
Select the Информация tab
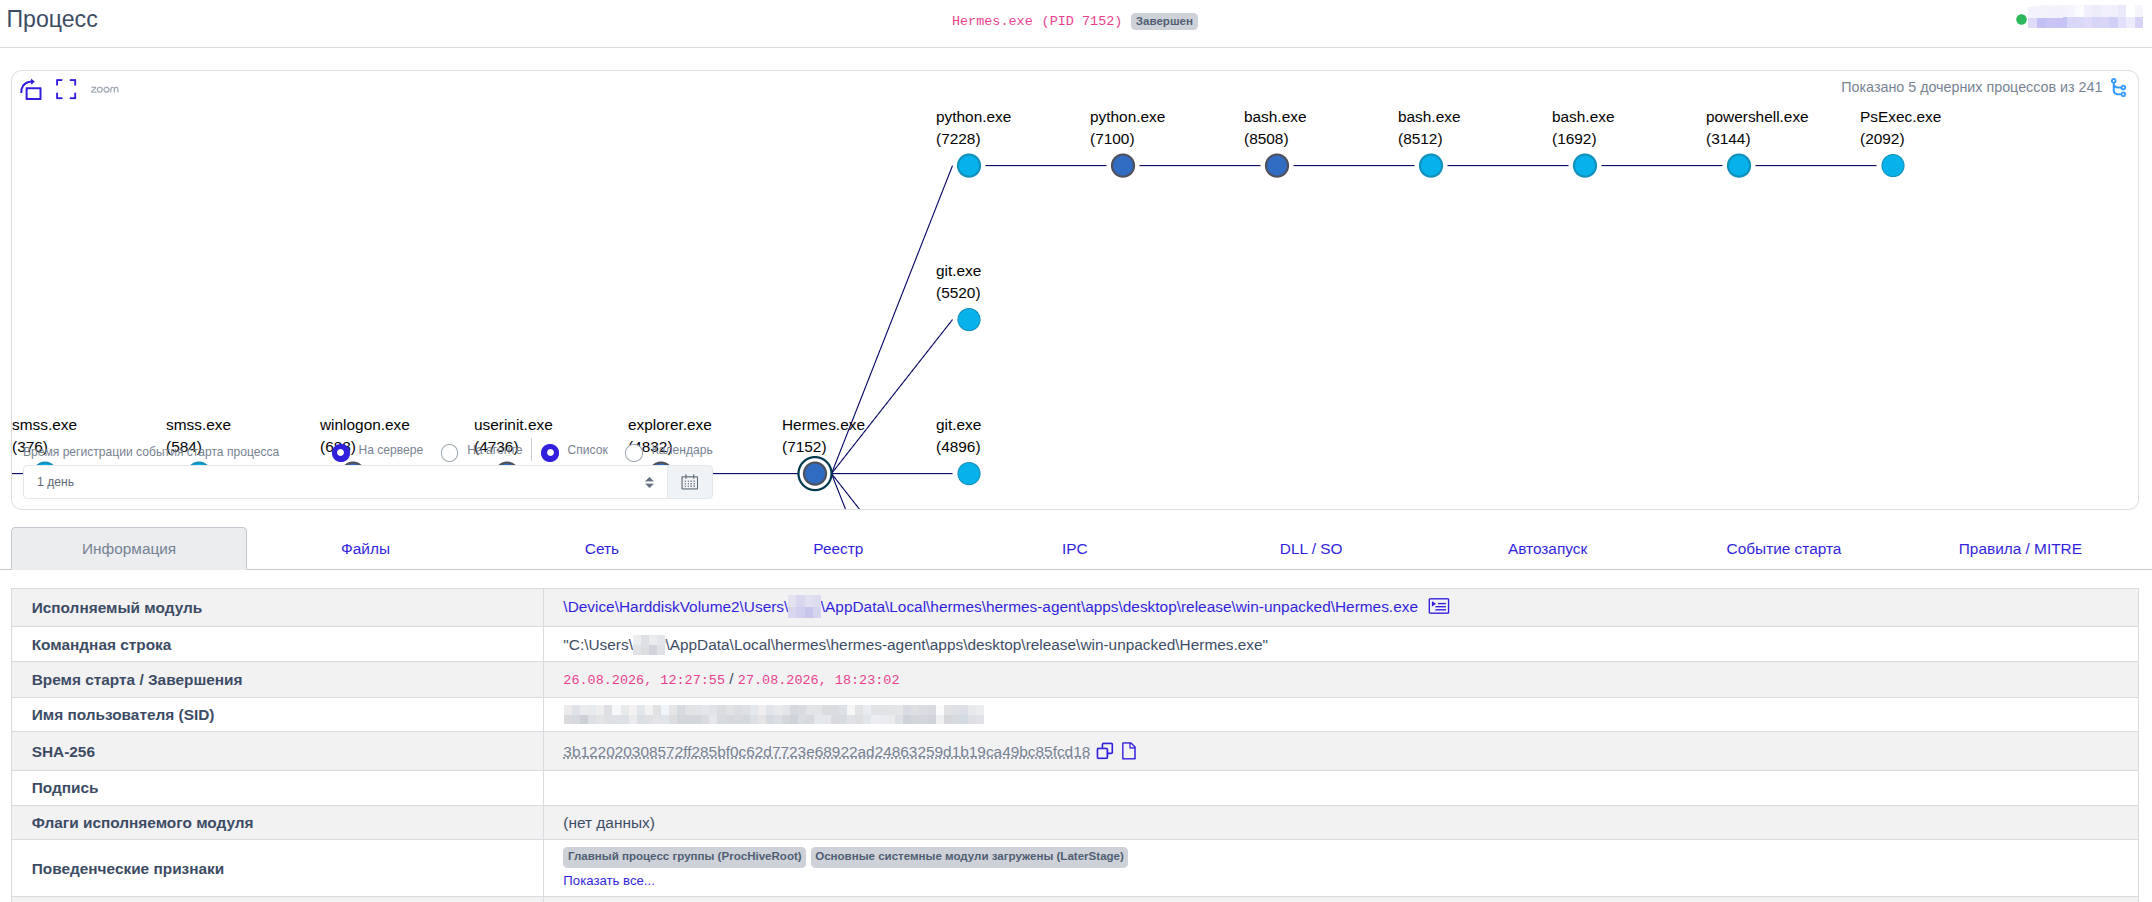point(129,549)
